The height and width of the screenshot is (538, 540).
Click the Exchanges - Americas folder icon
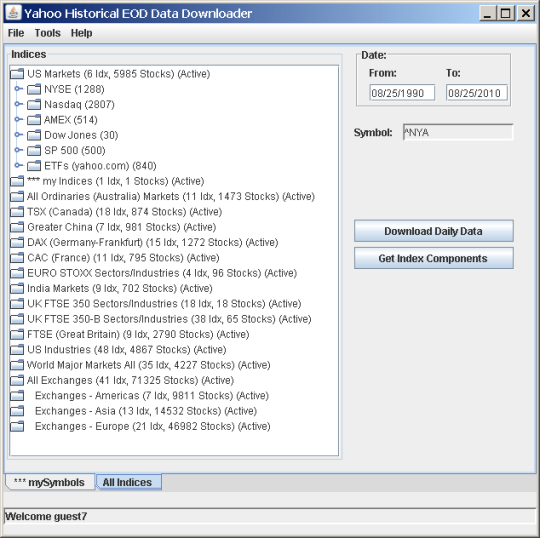tap(17, 396)
